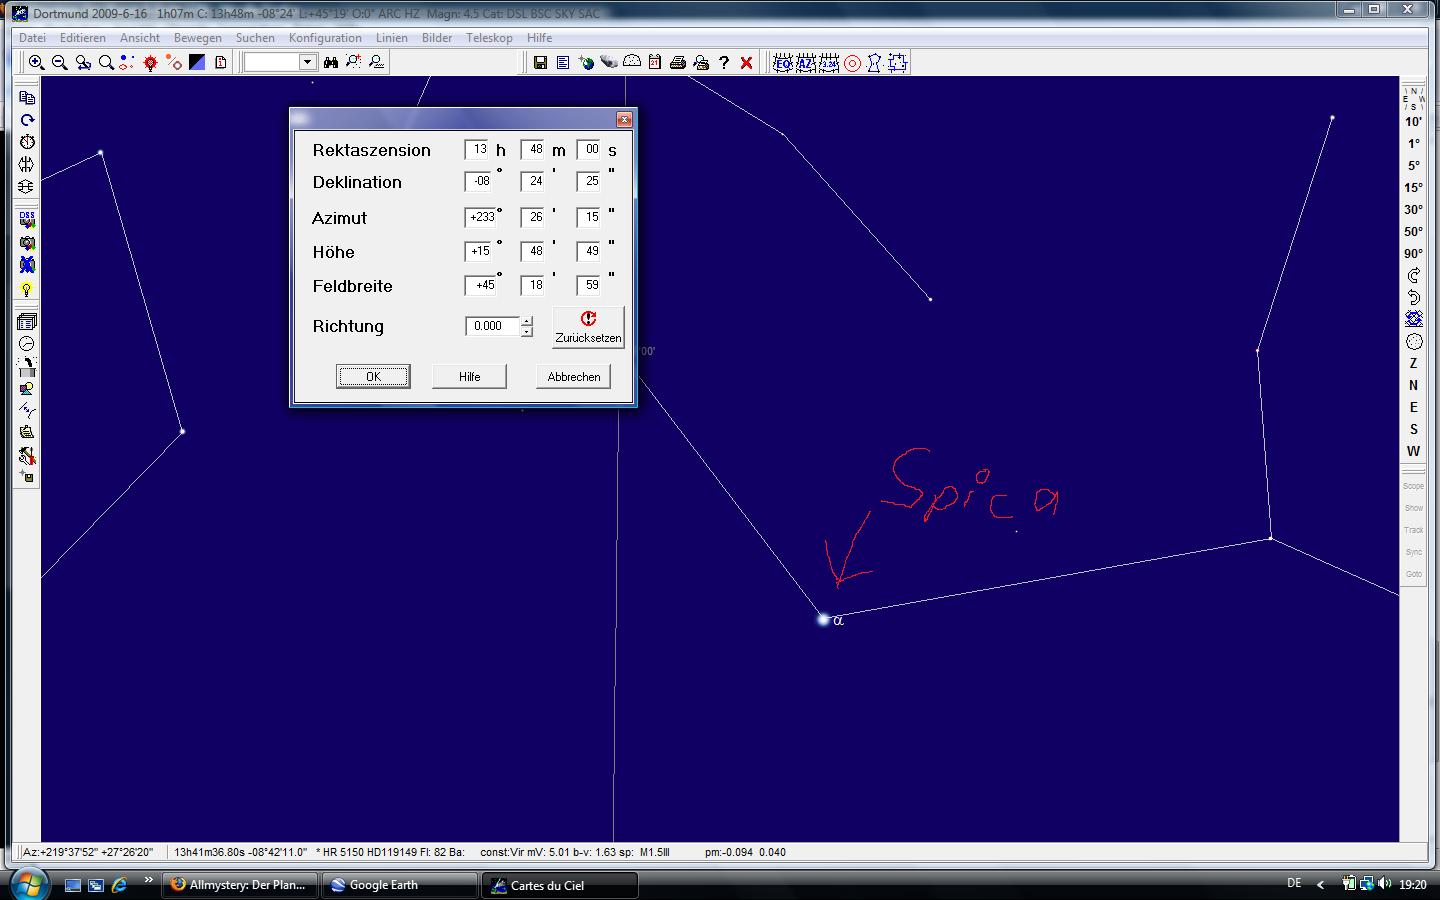The image size is (1440, 900).
Task: Click the save floppy disk icon
Action: tap(540, 62)
